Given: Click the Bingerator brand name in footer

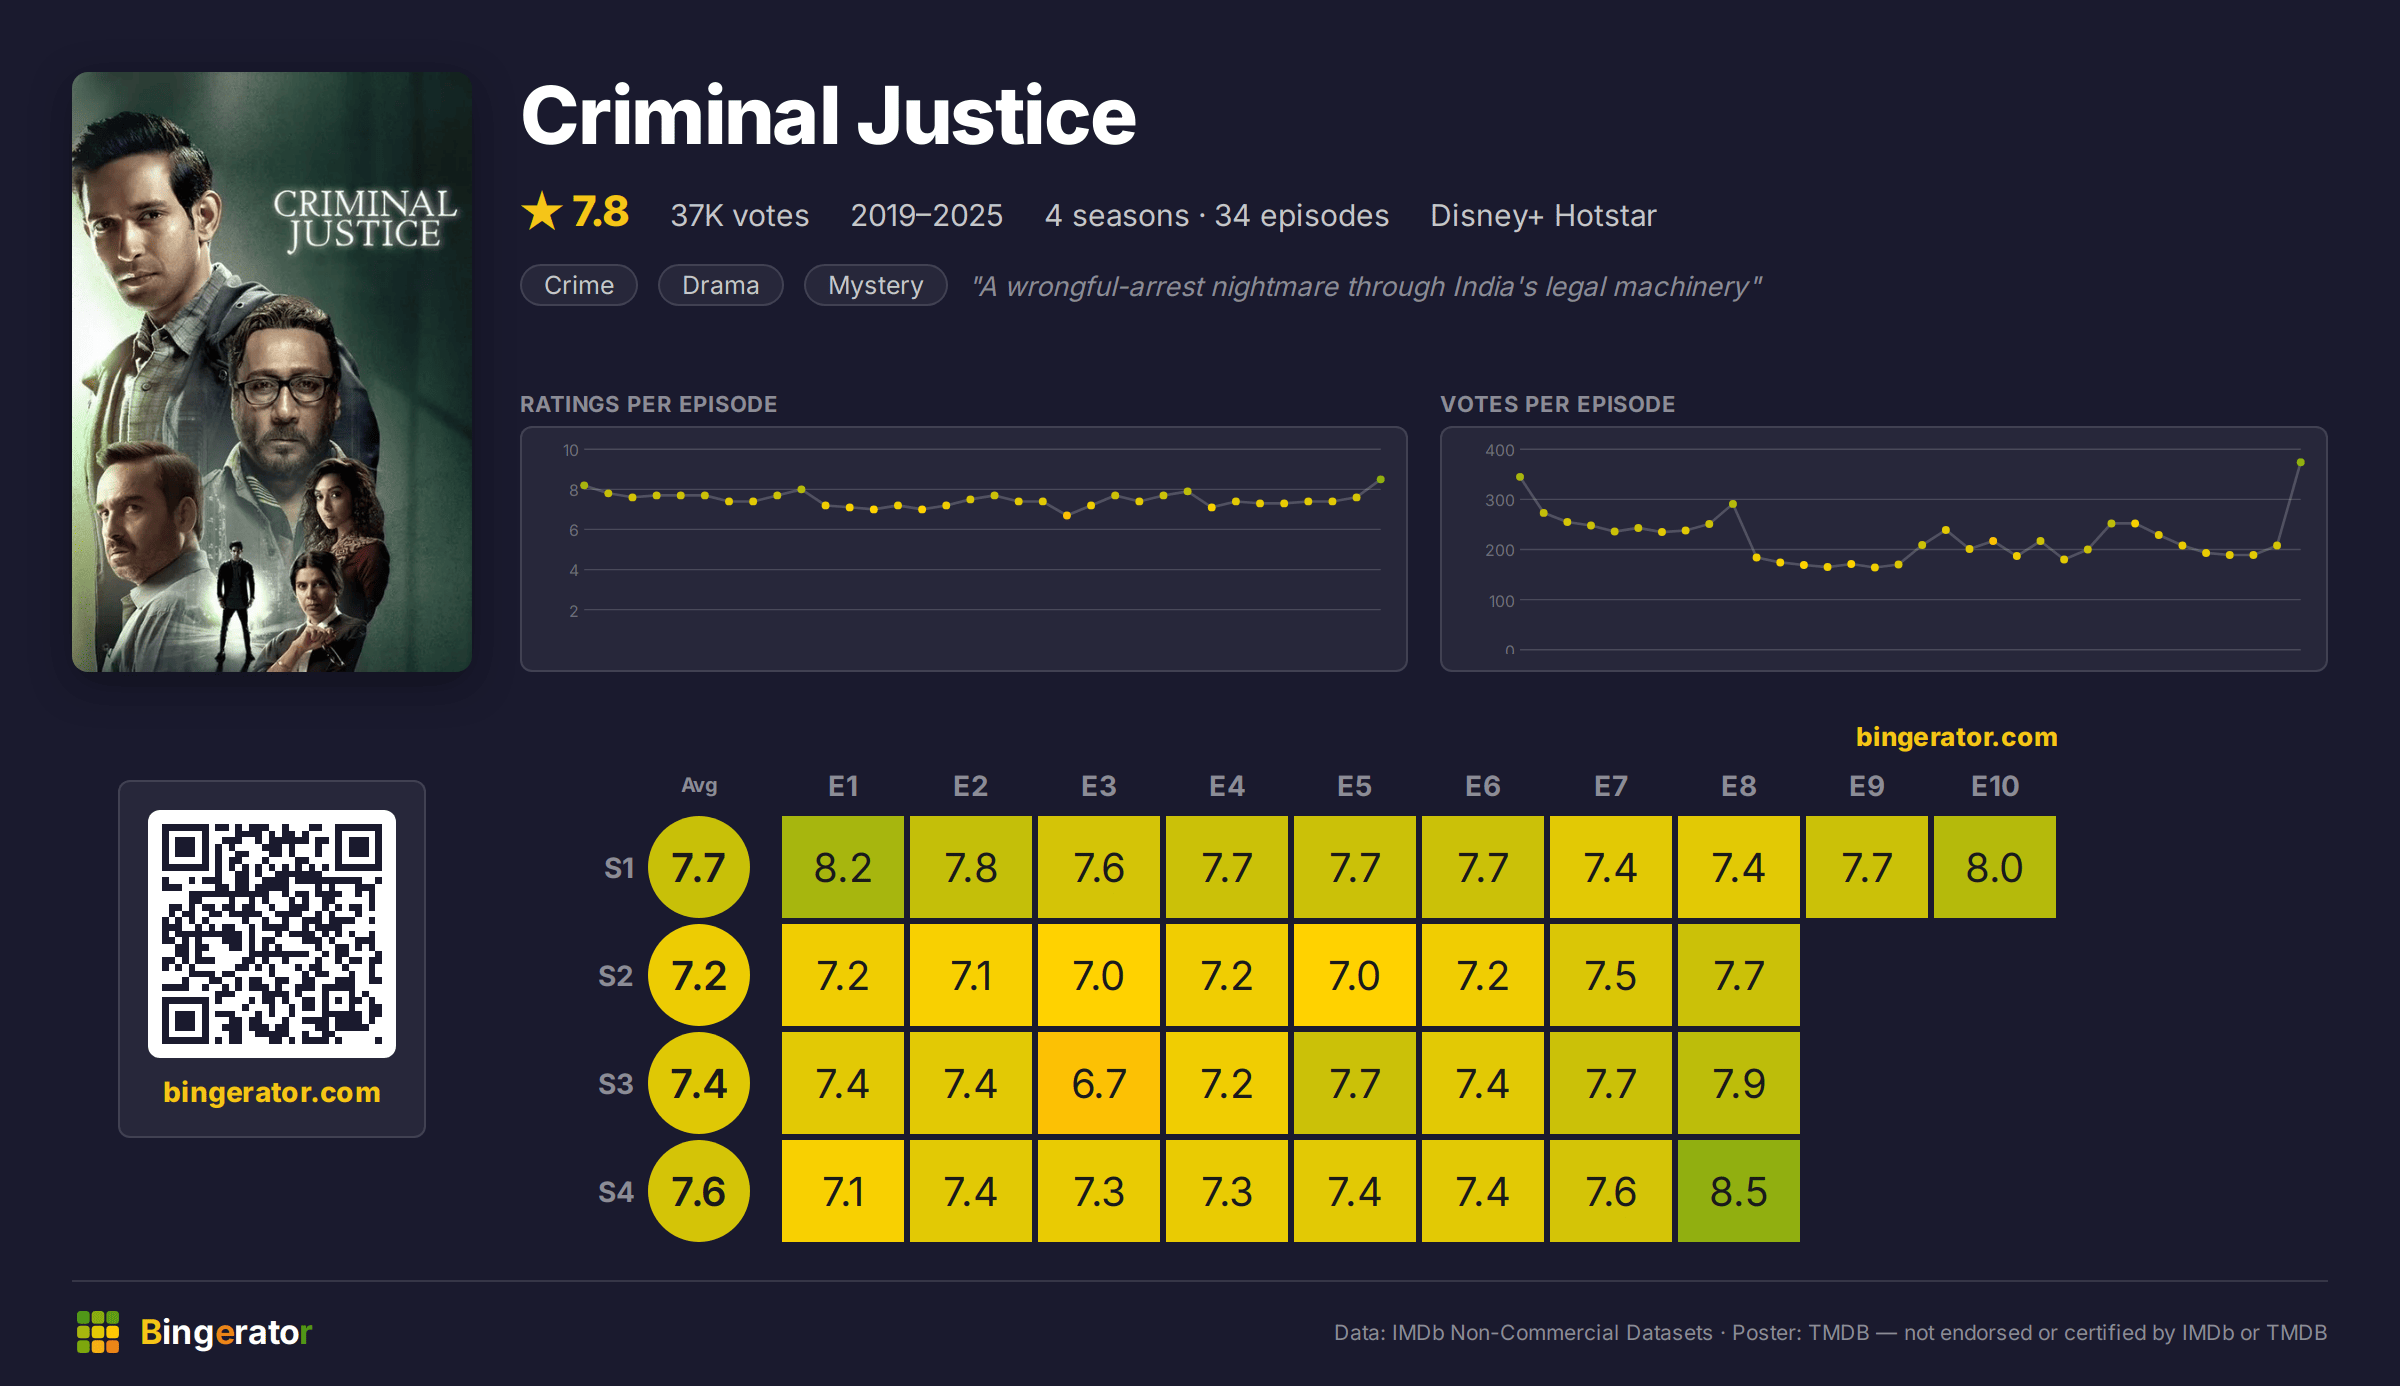Looking at the screenshot, I should [x=226, y=1332].
